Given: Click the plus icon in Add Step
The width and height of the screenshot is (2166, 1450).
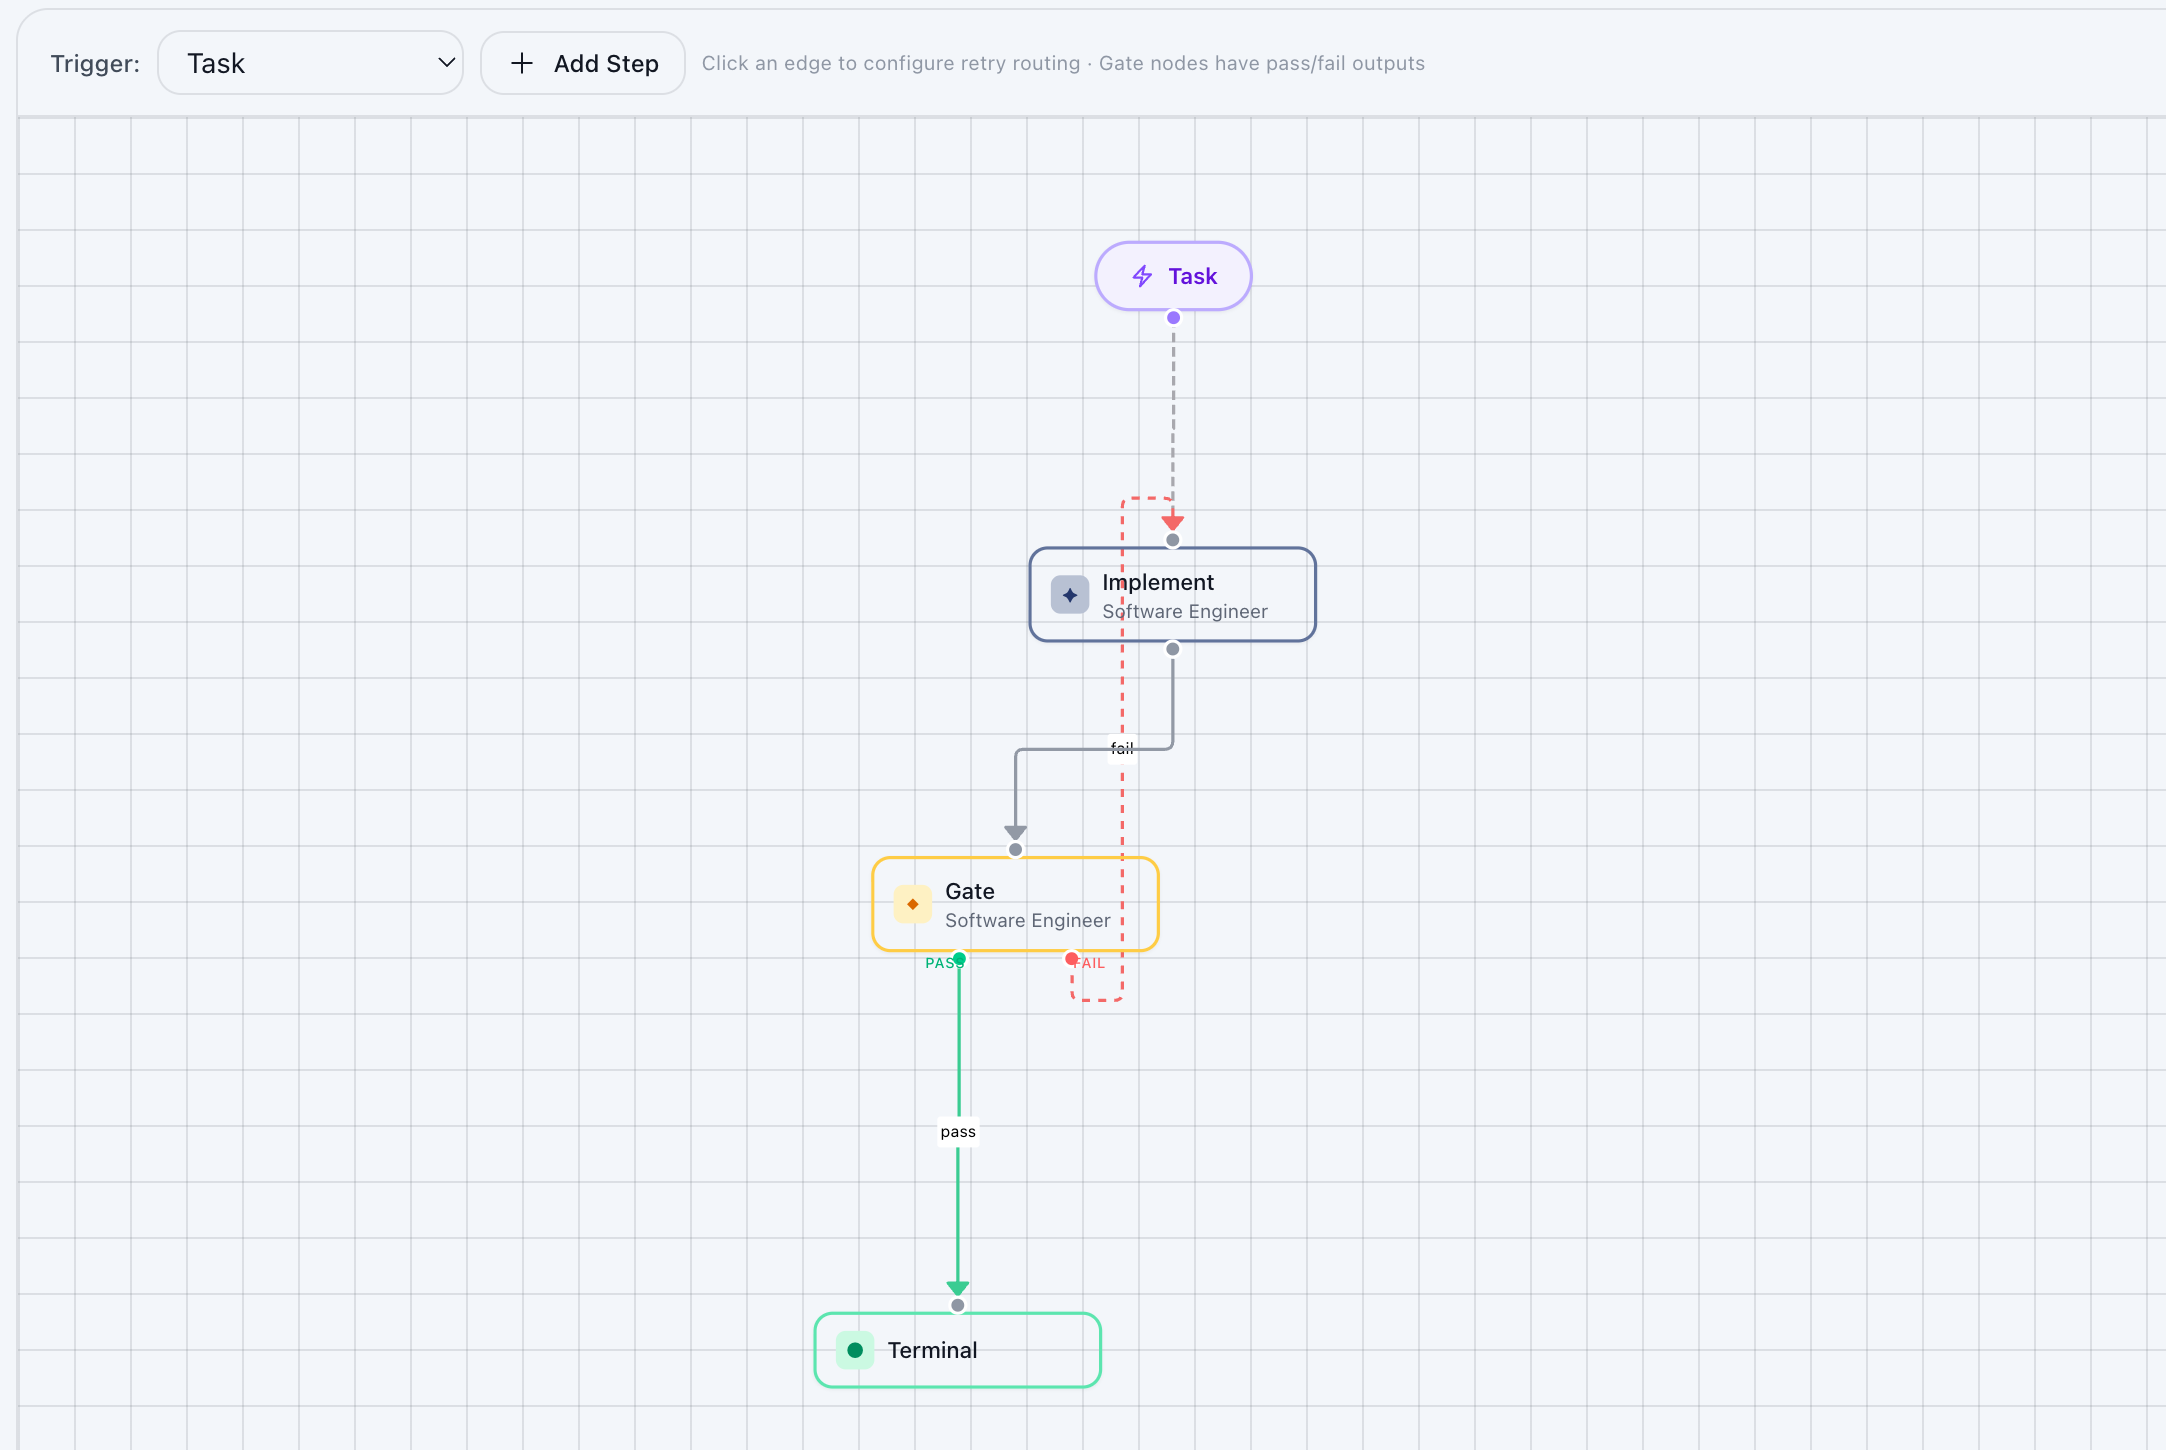Looking at the screenshot, I should point(522,63).
